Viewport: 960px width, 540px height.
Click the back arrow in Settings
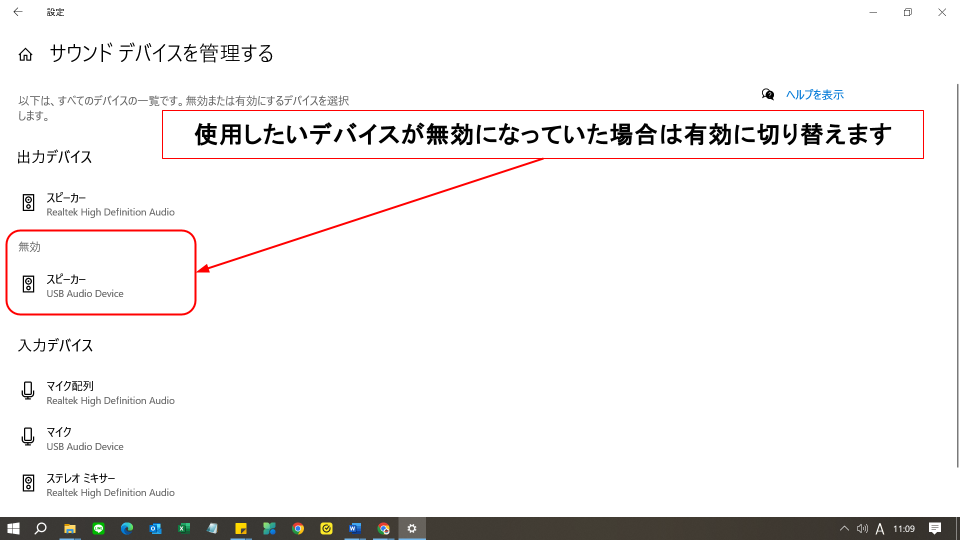(17, 12)
